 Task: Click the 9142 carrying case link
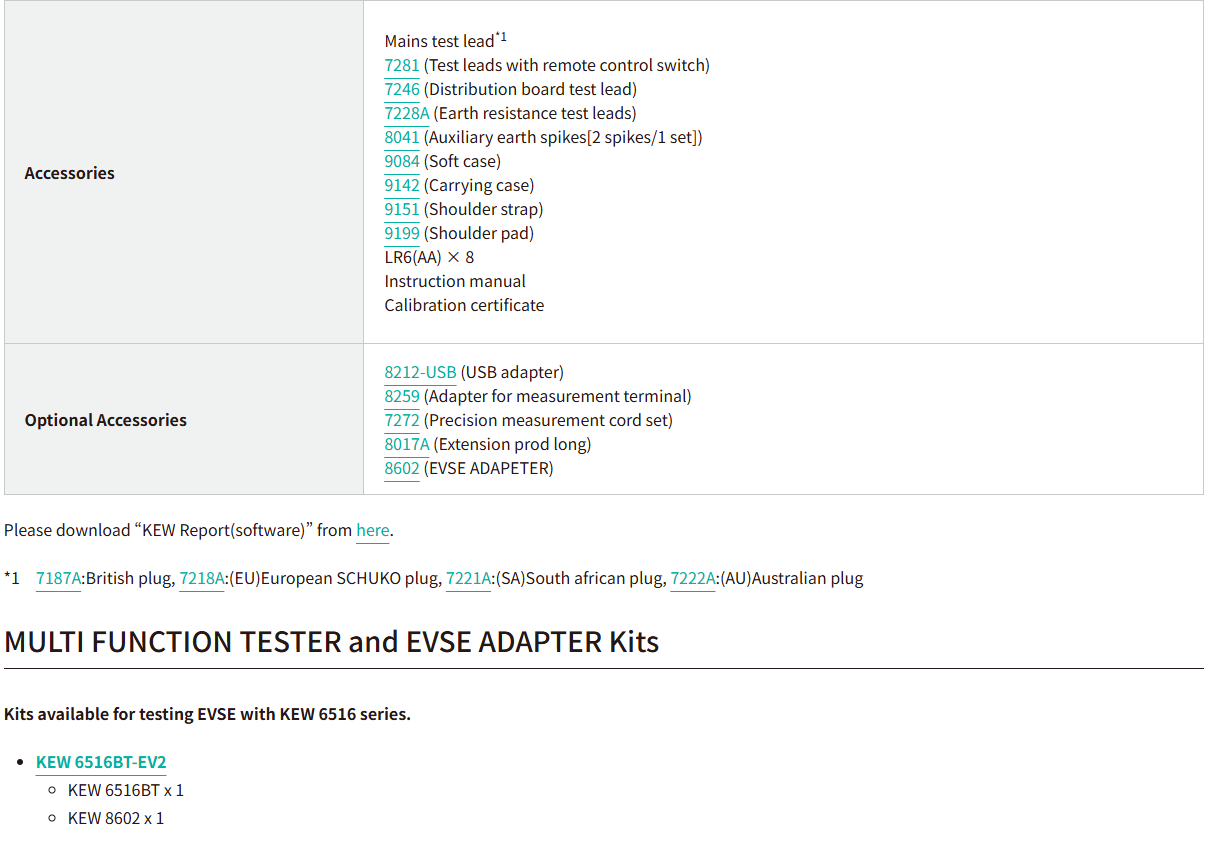pos(402,186)
